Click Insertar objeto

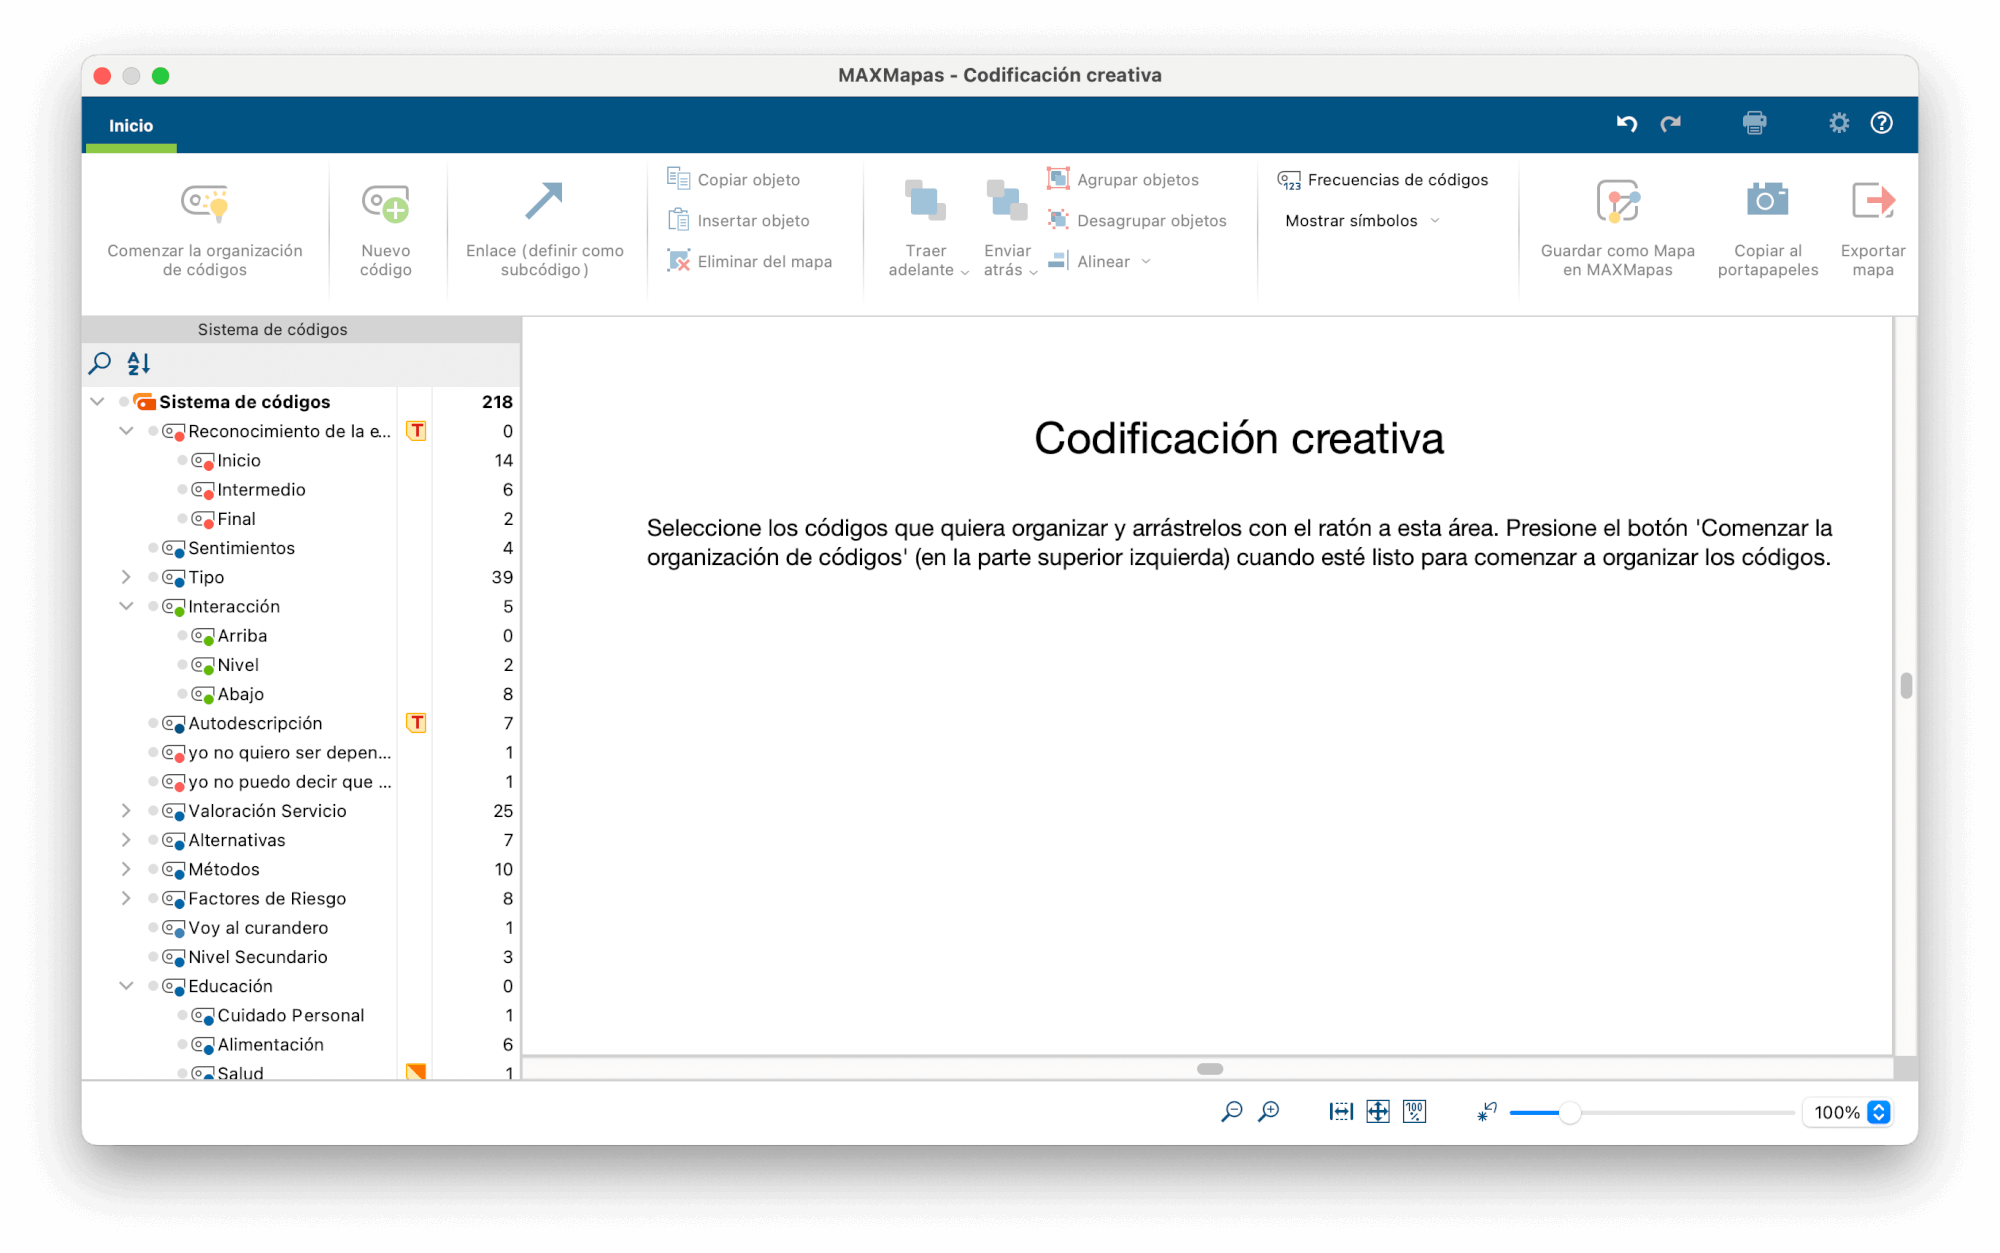(738, 220)
